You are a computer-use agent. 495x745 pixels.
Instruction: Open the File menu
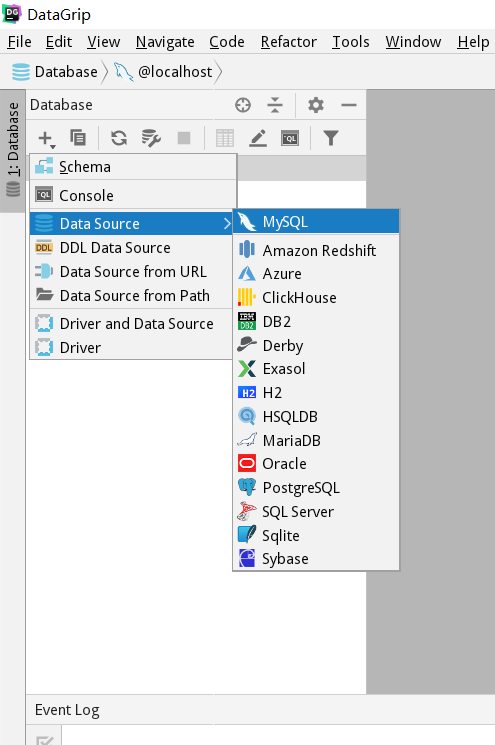pyautogui.click(x=19, y=42)
